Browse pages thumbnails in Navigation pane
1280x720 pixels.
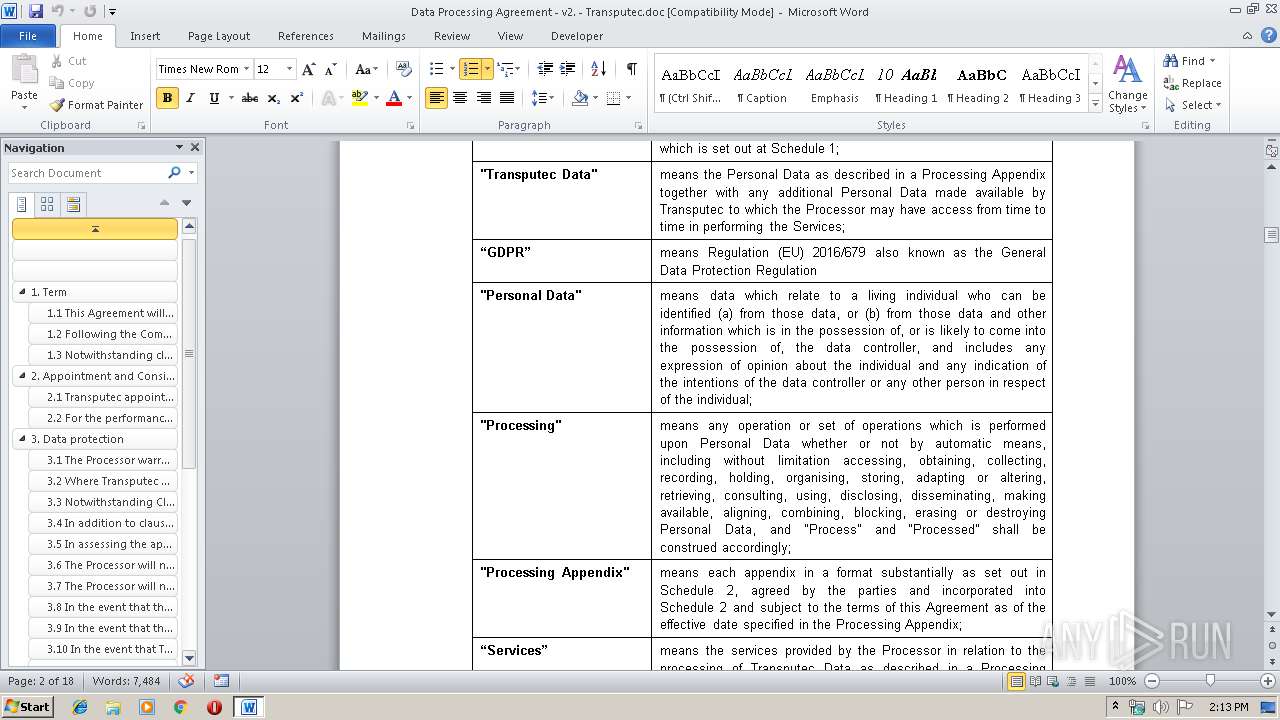pos(47,204)
